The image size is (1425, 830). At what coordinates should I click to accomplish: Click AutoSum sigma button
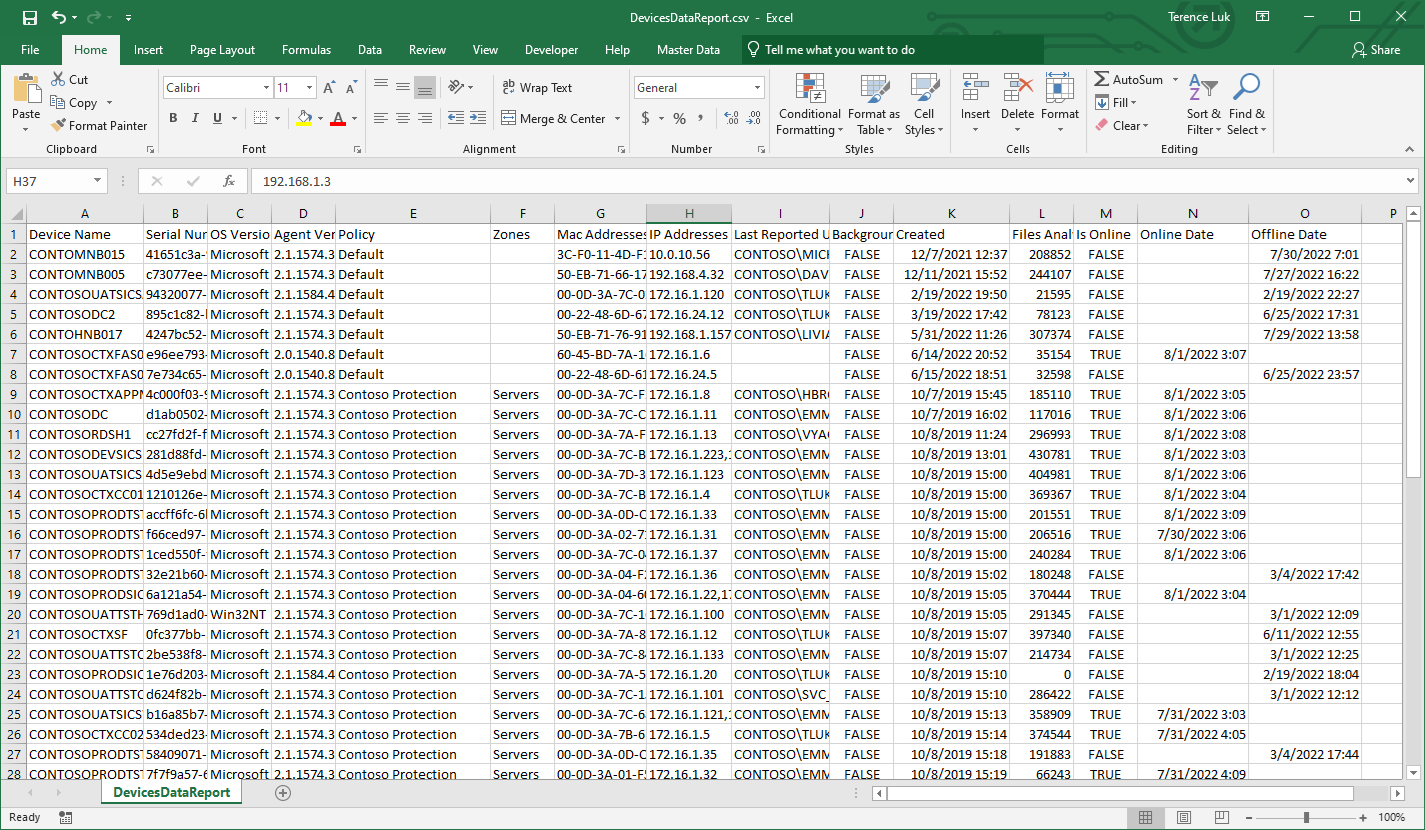pos(1129,79)
